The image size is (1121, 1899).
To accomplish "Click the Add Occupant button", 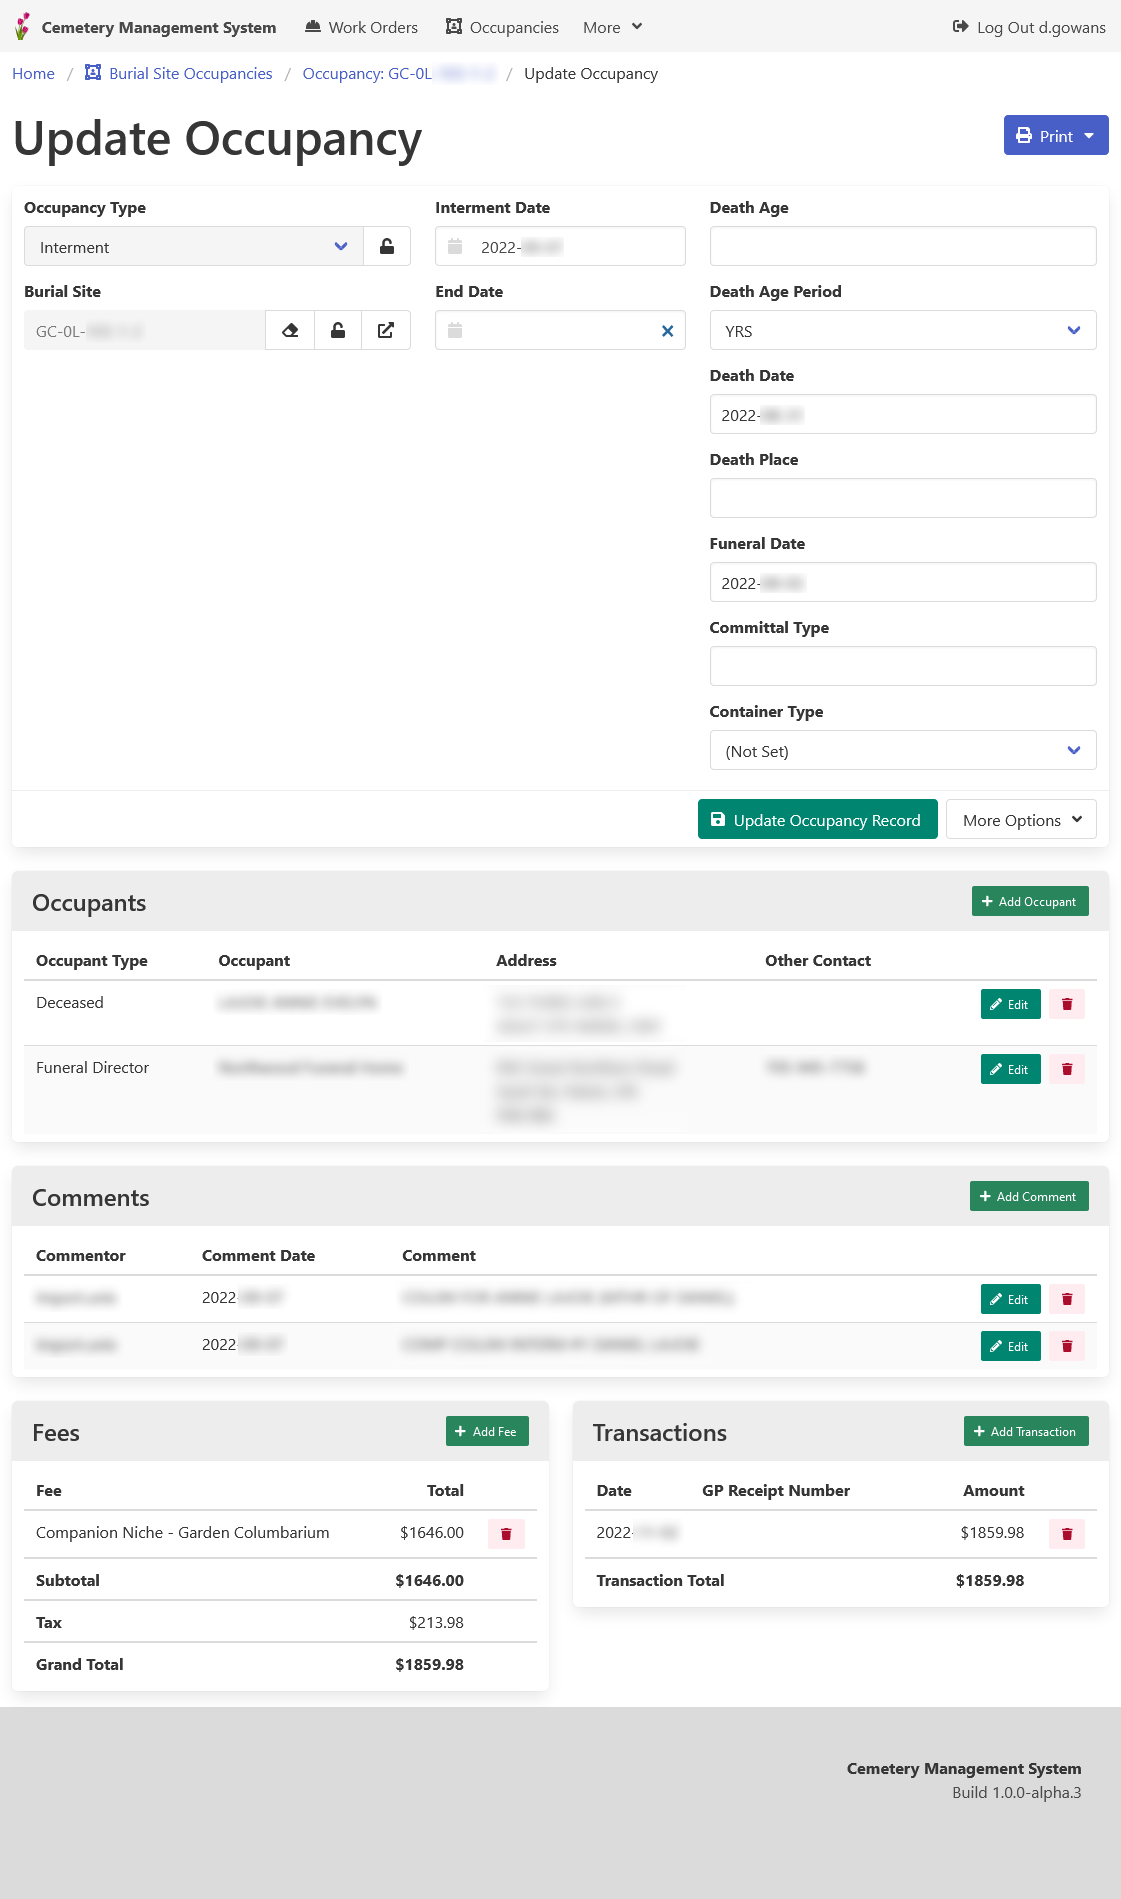I will 1029,902.
